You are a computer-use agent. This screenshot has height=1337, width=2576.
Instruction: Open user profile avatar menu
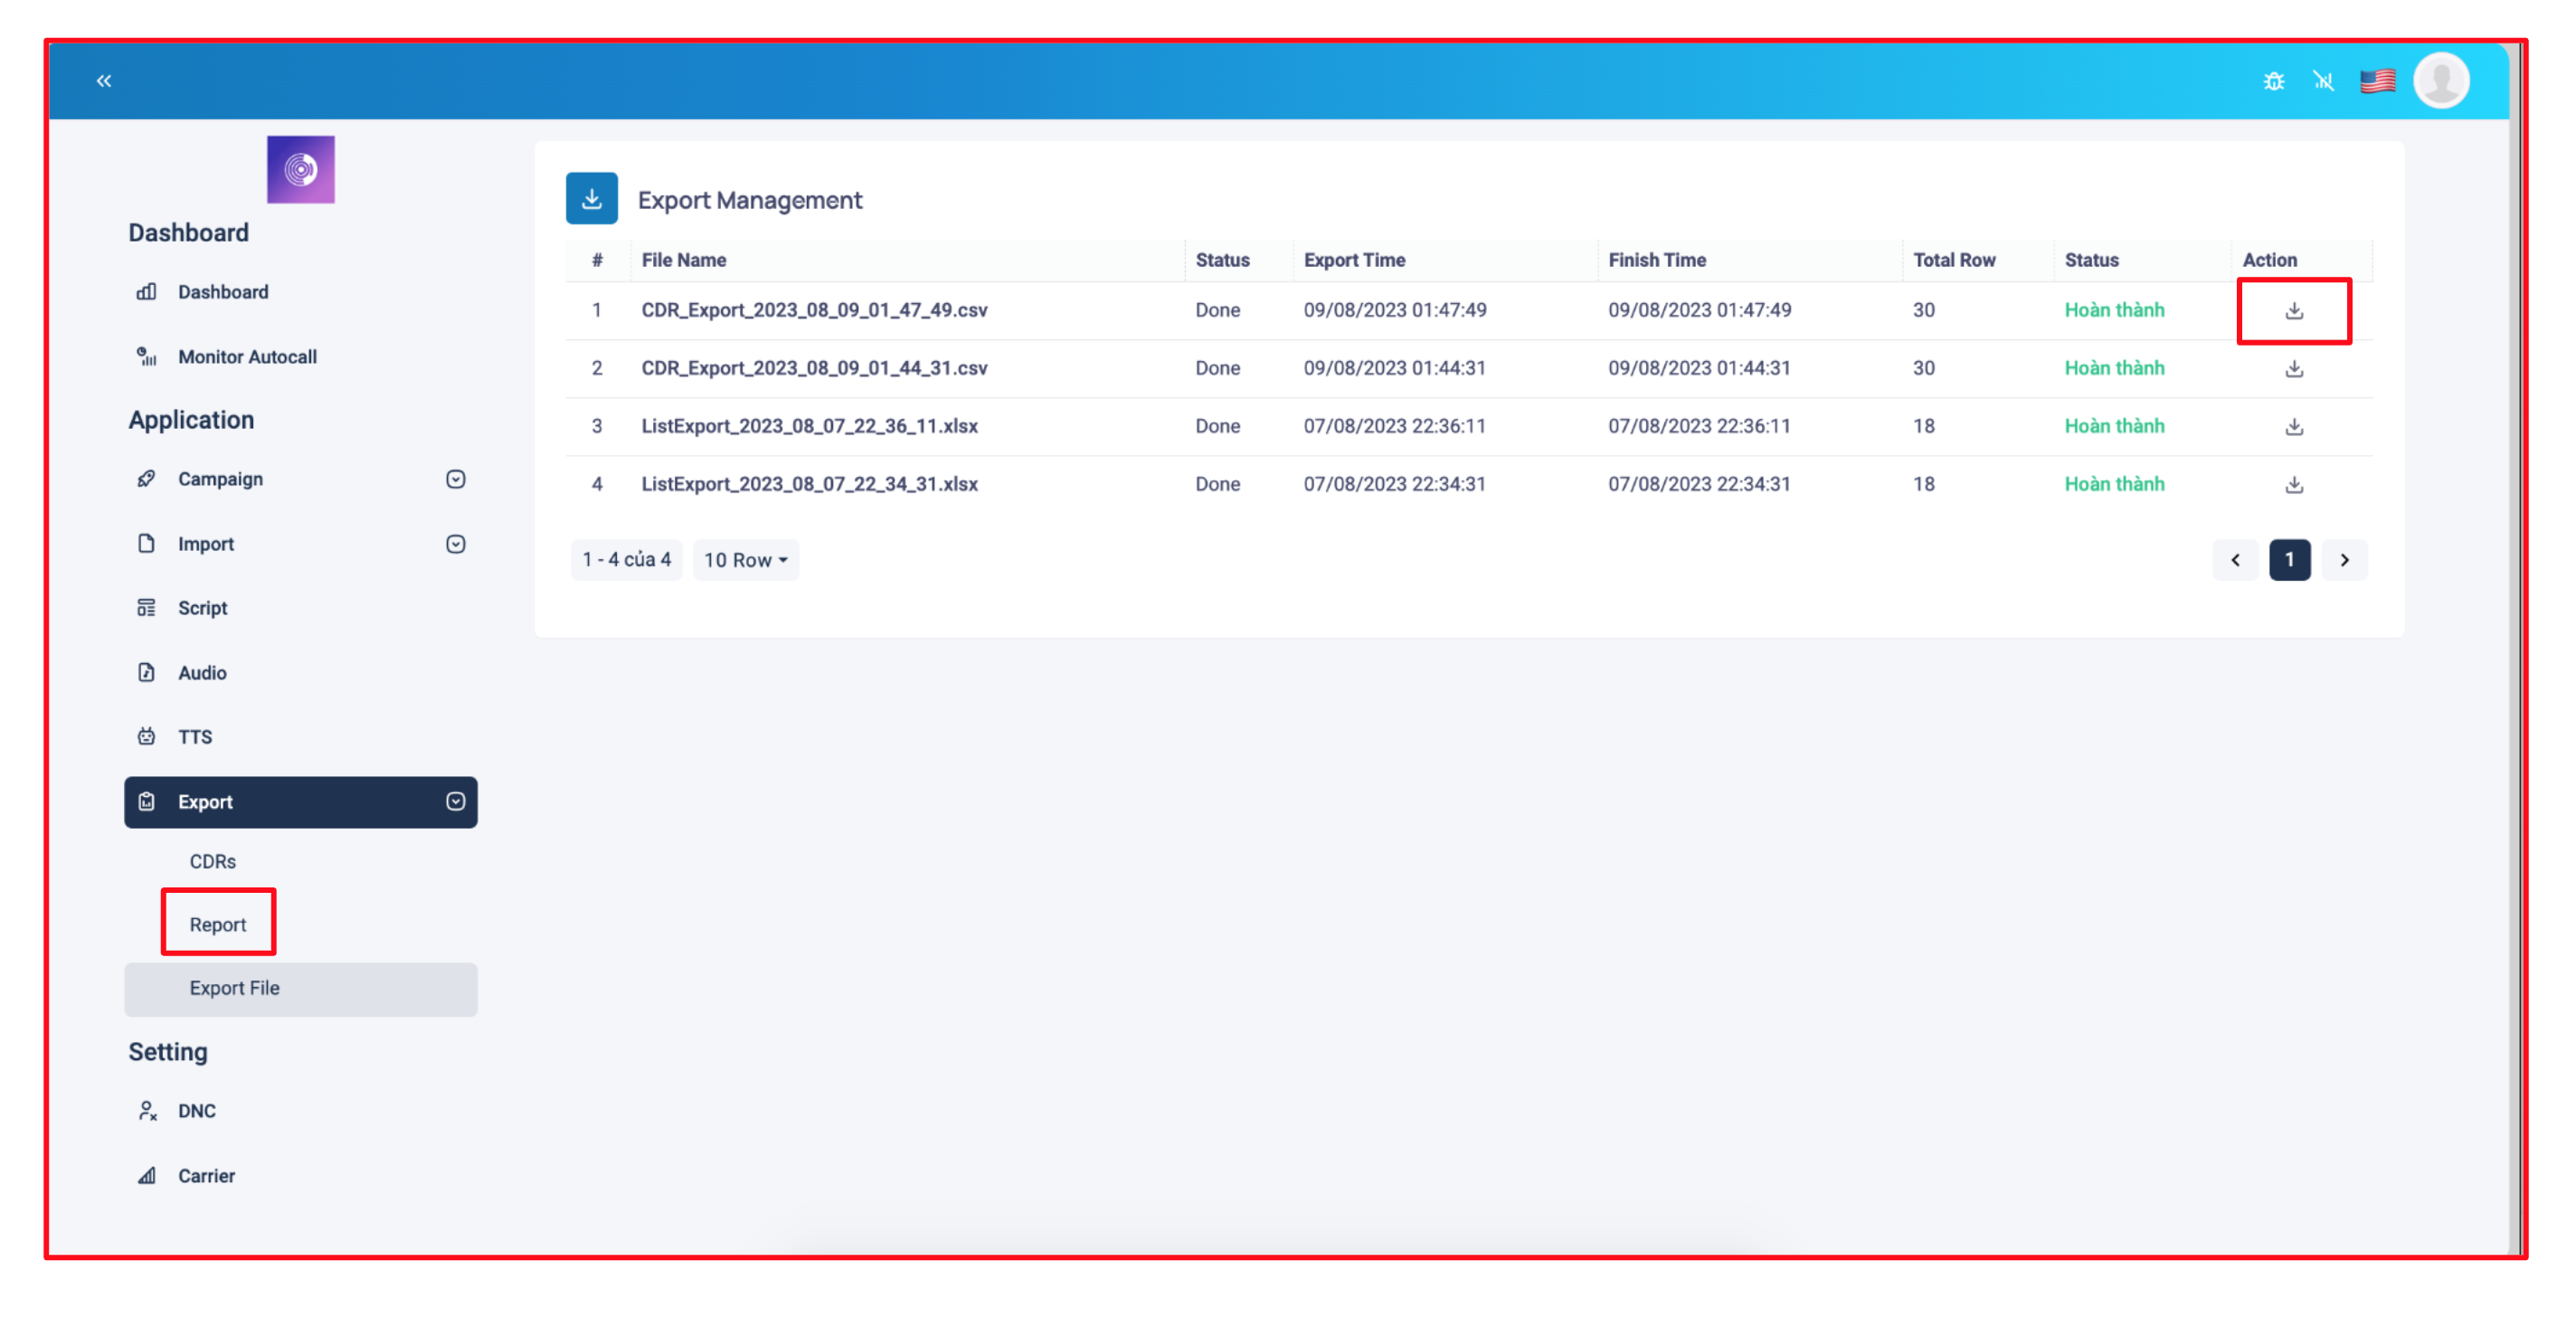click(x=2440, y=81)
